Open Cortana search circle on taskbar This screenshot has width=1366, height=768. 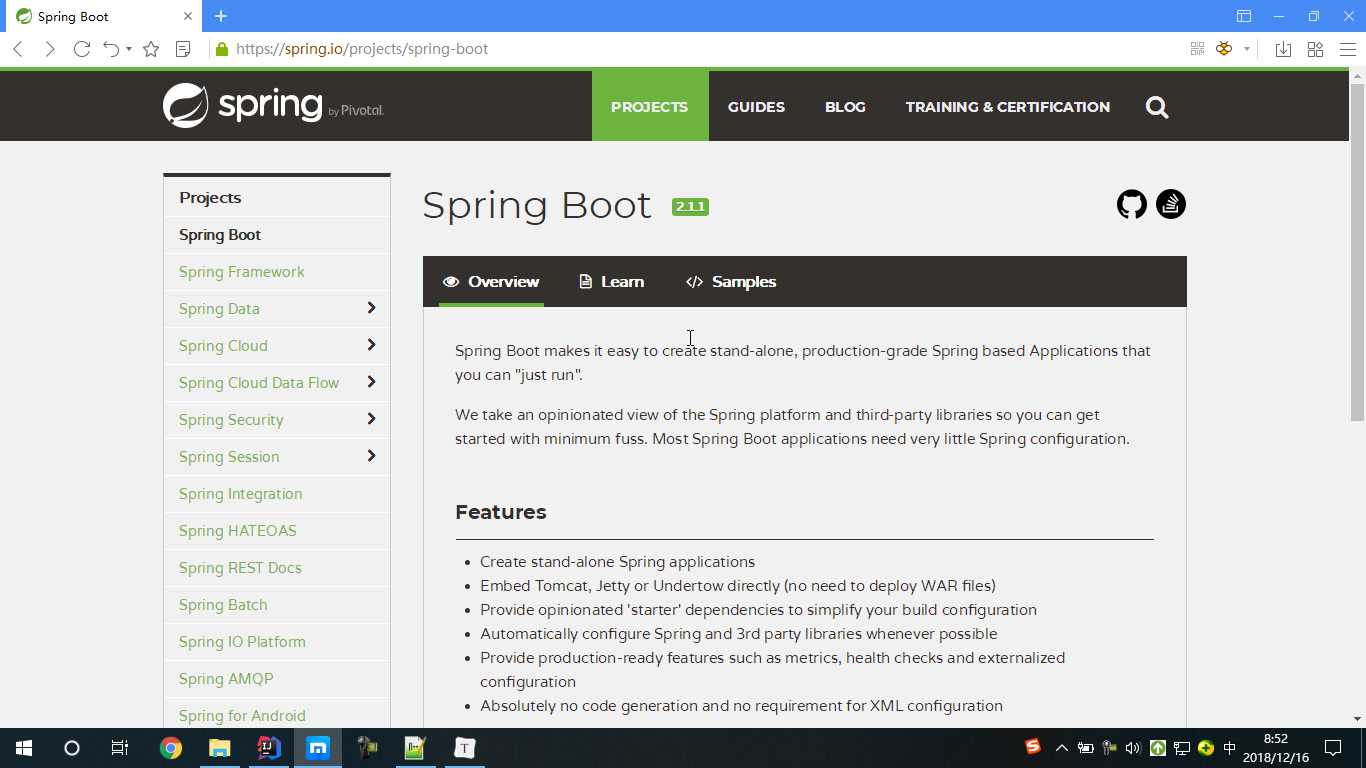click(x=71, y=748)
